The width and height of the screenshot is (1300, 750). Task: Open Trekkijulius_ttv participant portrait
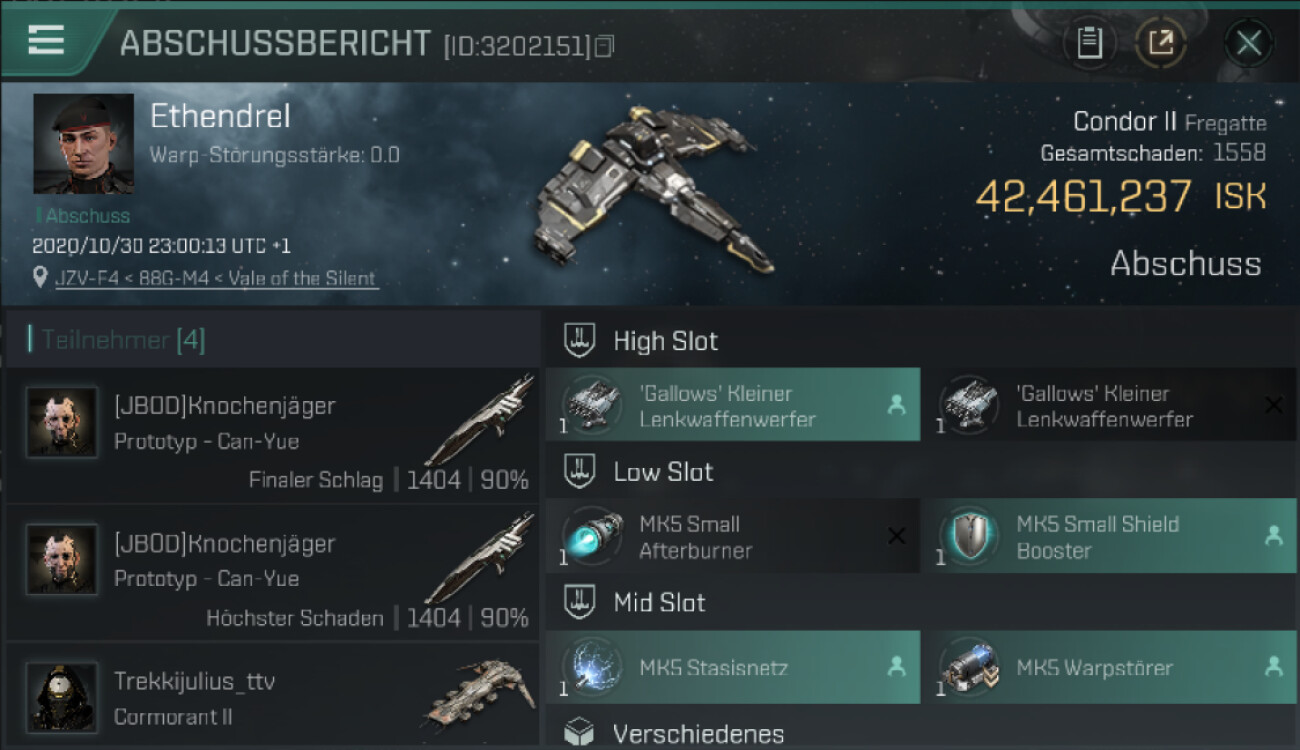[62, 697]
